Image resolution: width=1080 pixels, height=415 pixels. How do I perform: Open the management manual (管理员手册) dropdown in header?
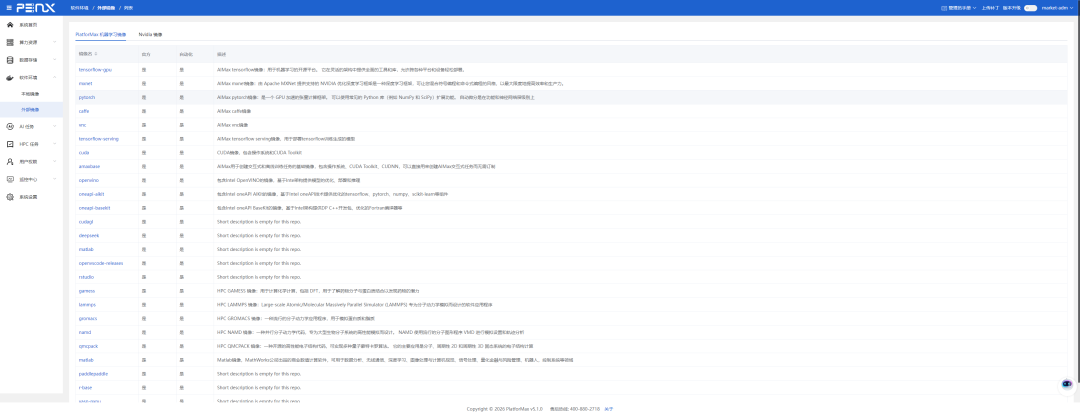957,8
